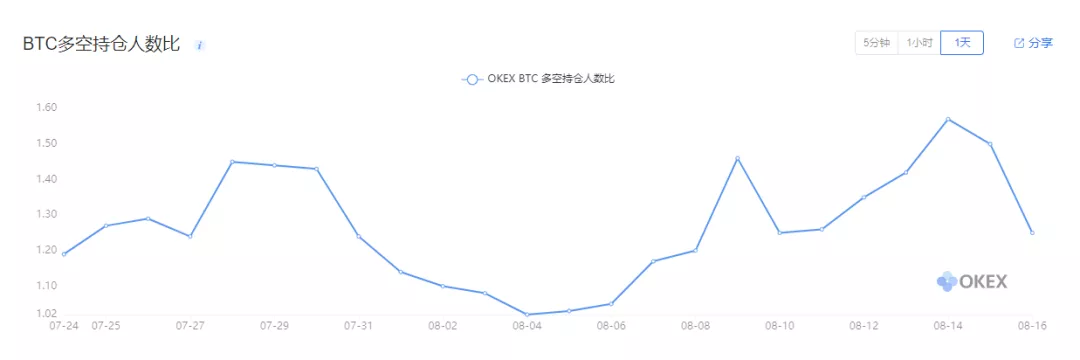Screen dimensions: 1080x360
Task: Click the 08-10 x-axis date label
Action: pos(779,326)
